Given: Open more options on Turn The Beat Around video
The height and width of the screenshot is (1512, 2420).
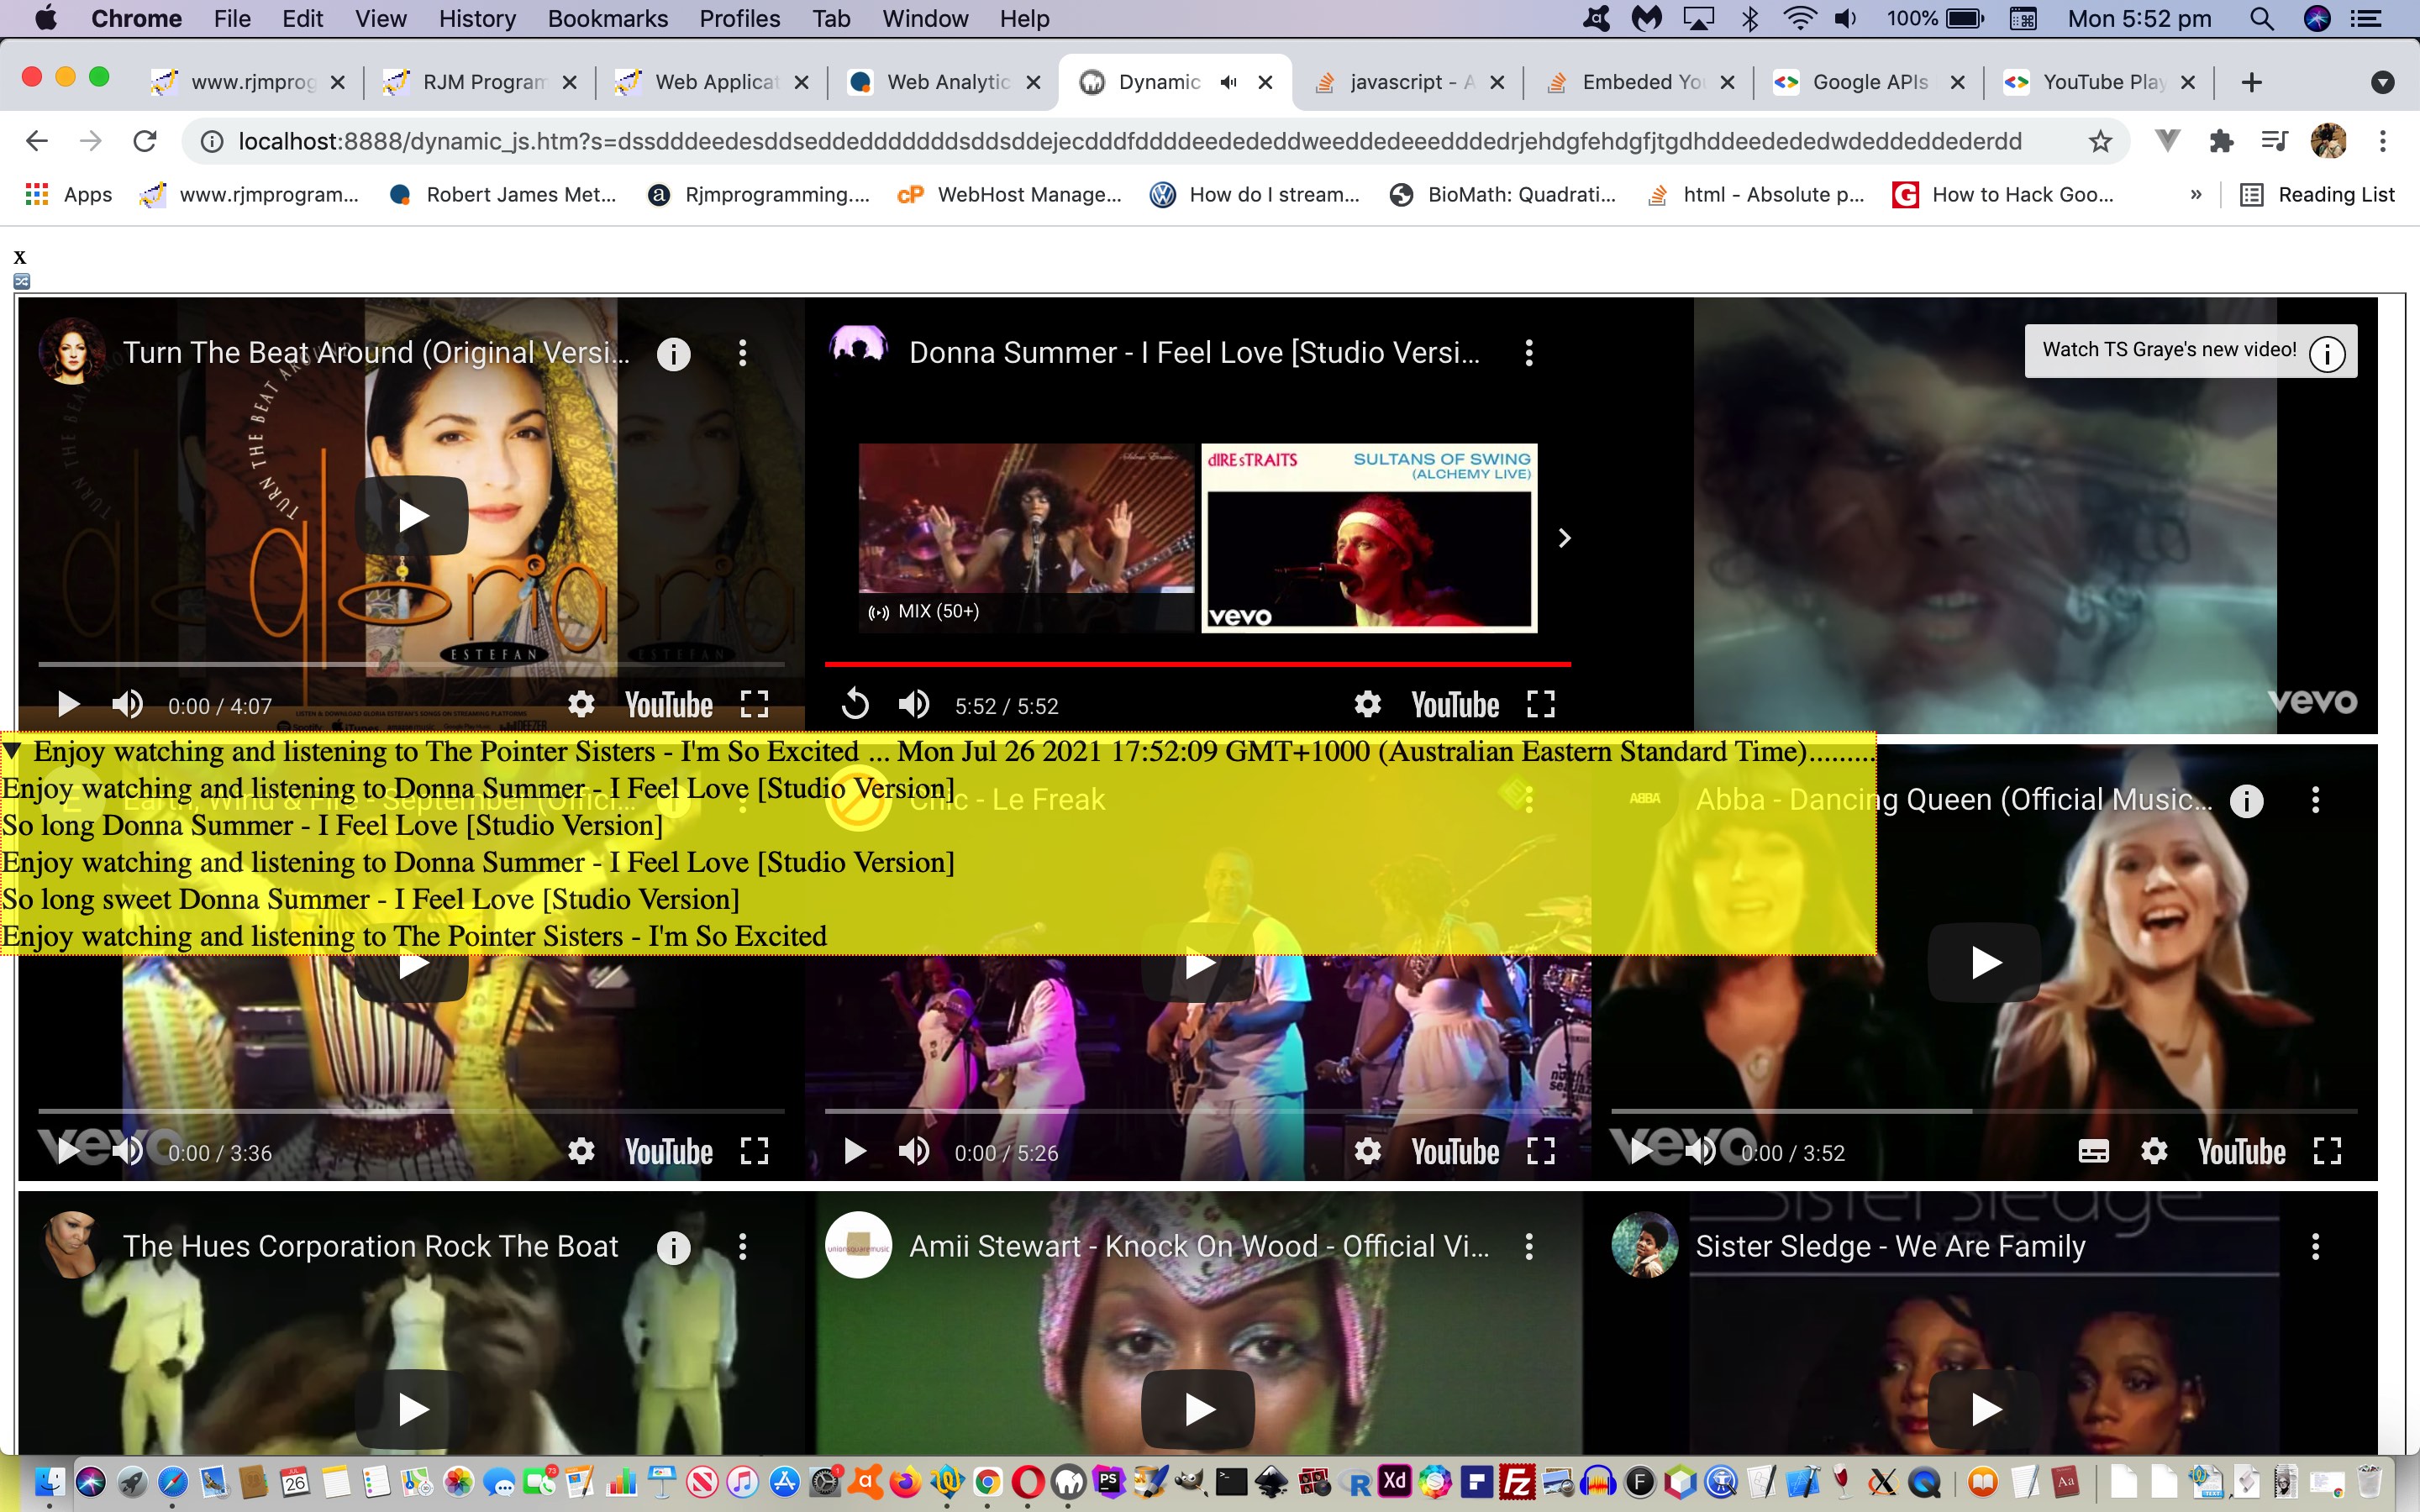Looking at the screenshot, I should [742, 352].
